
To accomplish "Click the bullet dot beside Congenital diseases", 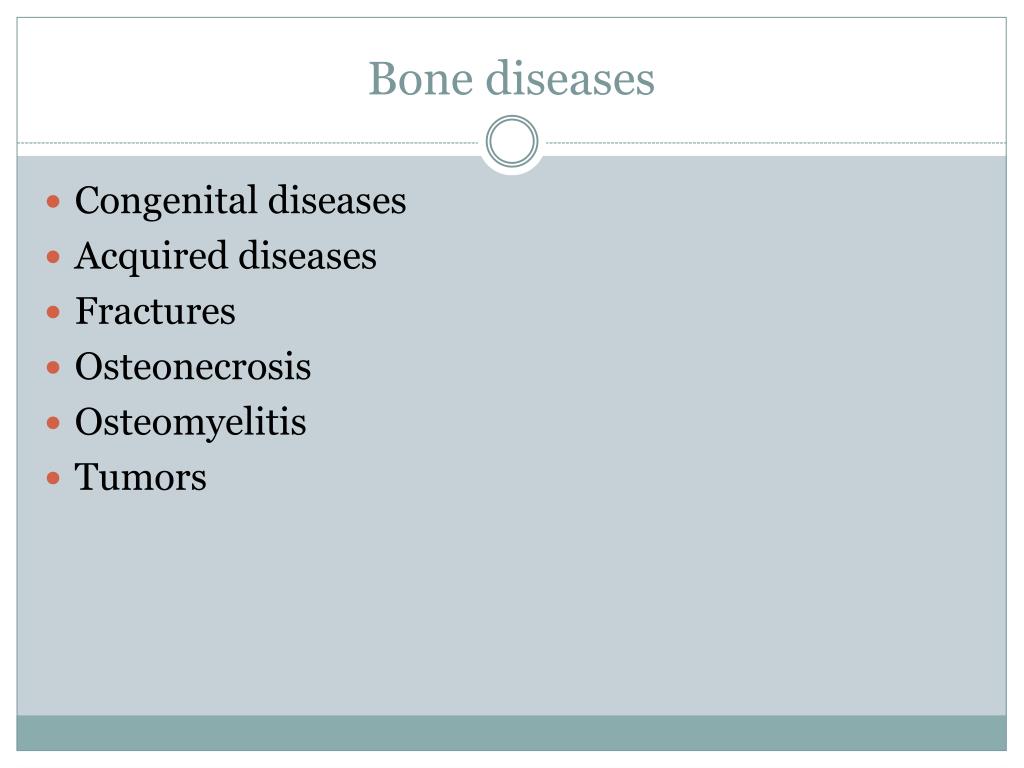I will pyautogui.click(x=54, y=202).
